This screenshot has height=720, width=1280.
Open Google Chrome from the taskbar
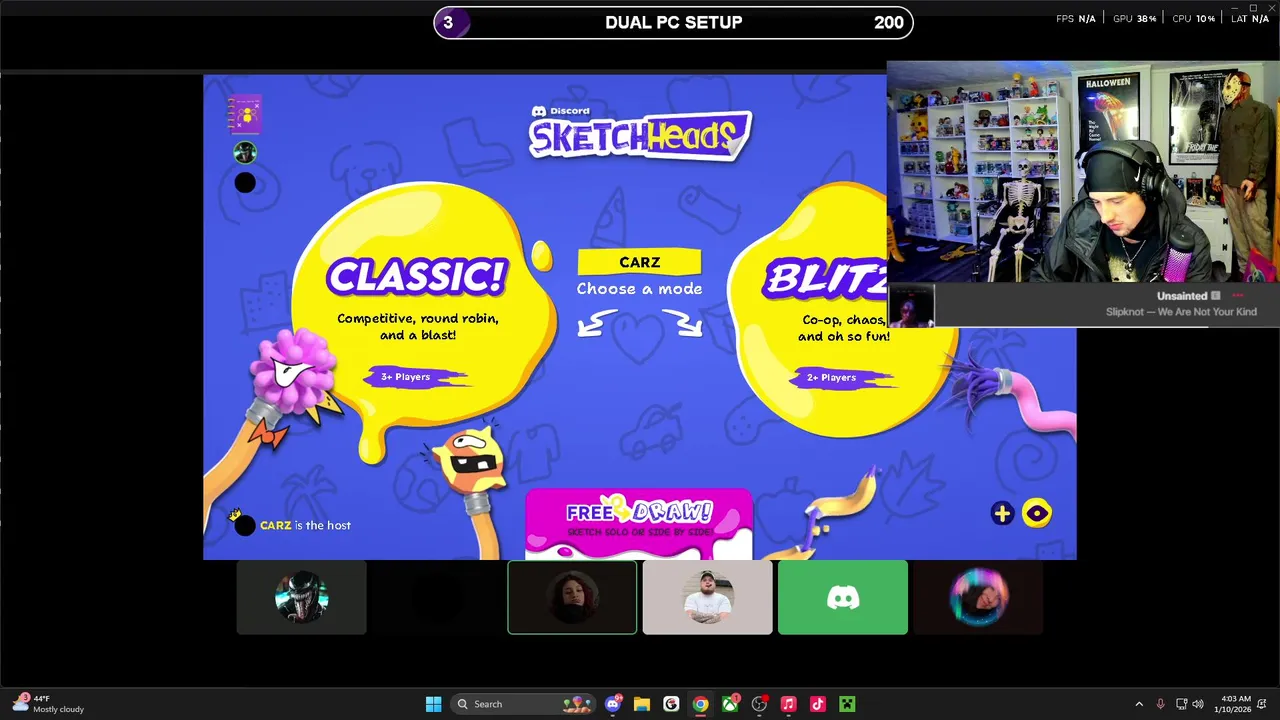701,704
